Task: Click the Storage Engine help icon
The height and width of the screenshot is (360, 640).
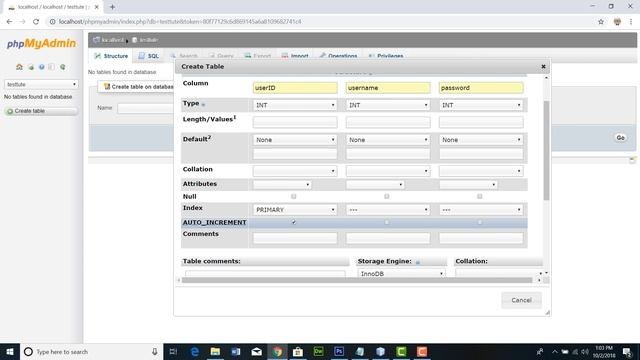Action: click(418, 262)
